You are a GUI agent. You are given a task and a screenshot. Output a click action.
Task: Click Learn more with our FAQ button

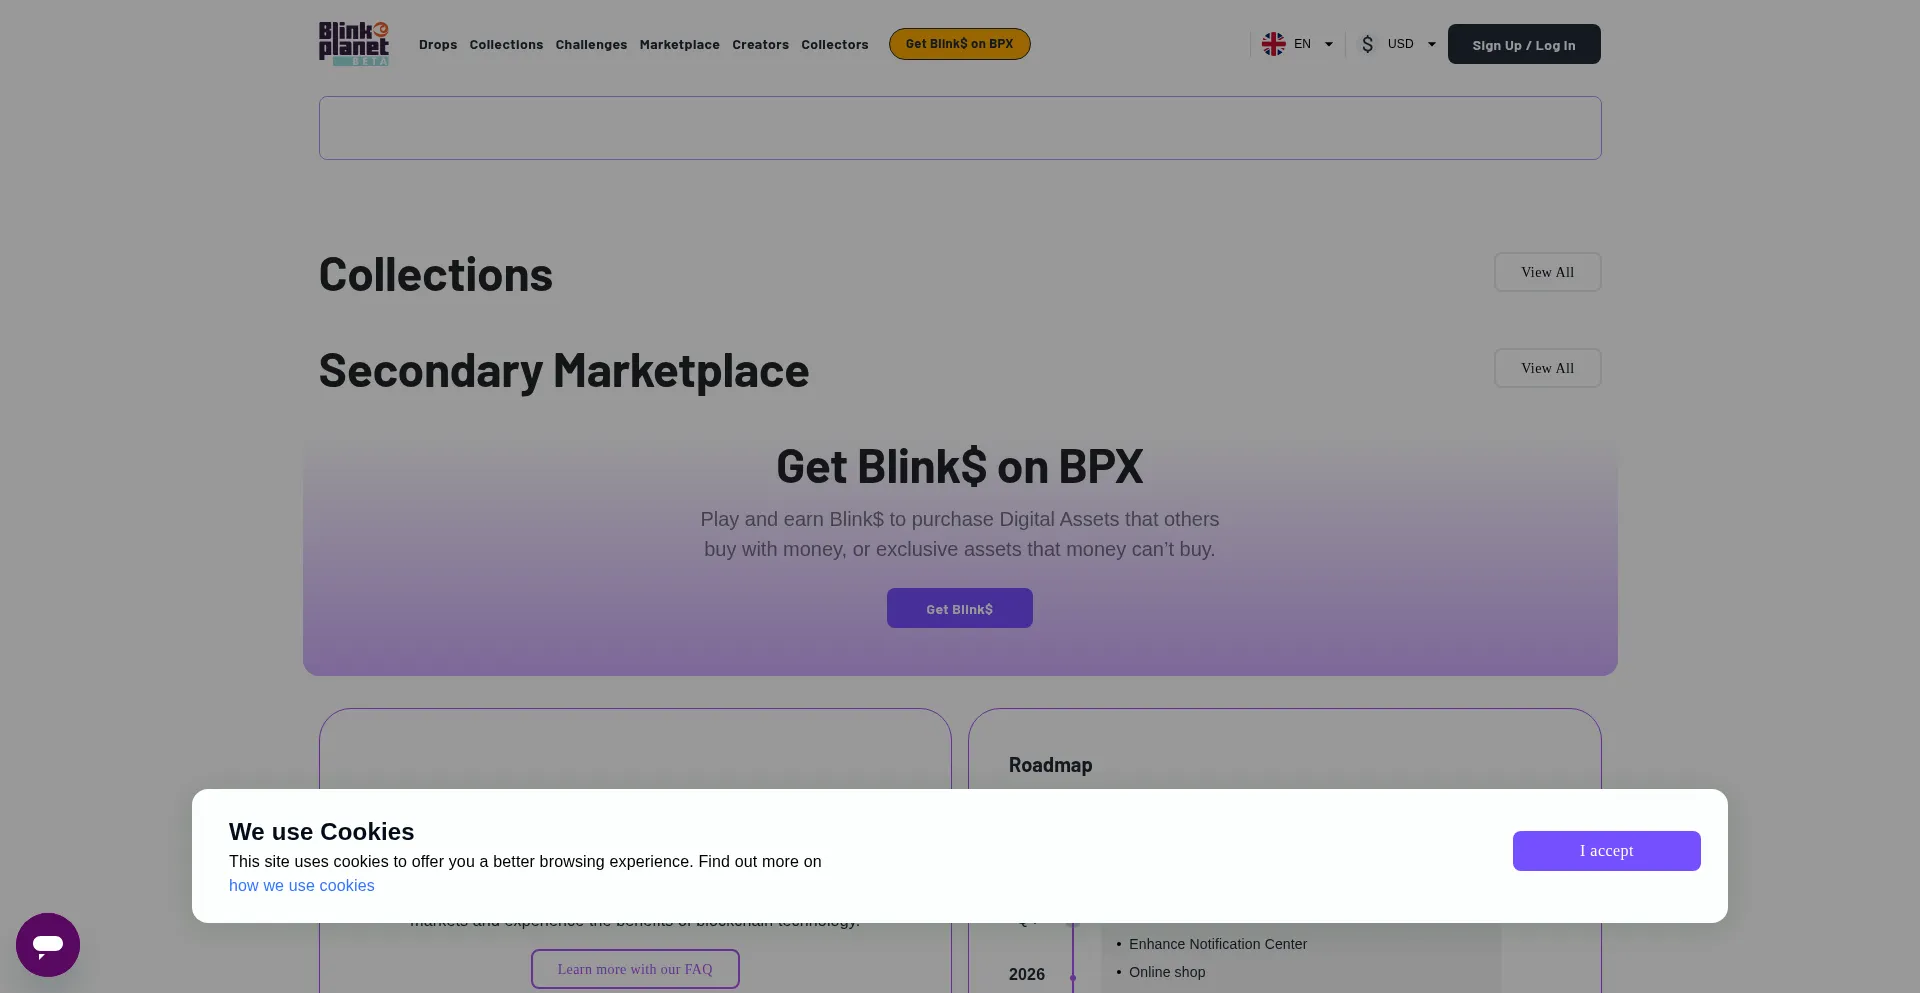tap(635, 969)
